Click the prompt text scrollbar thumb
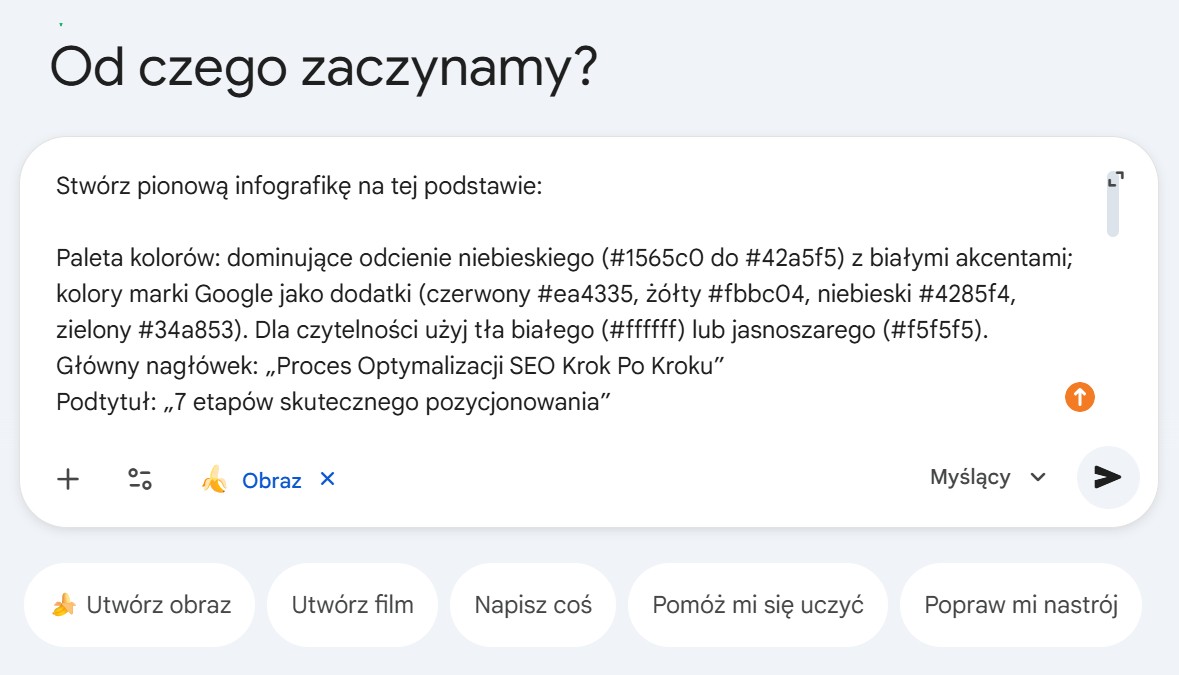 tap(1113, 213)
